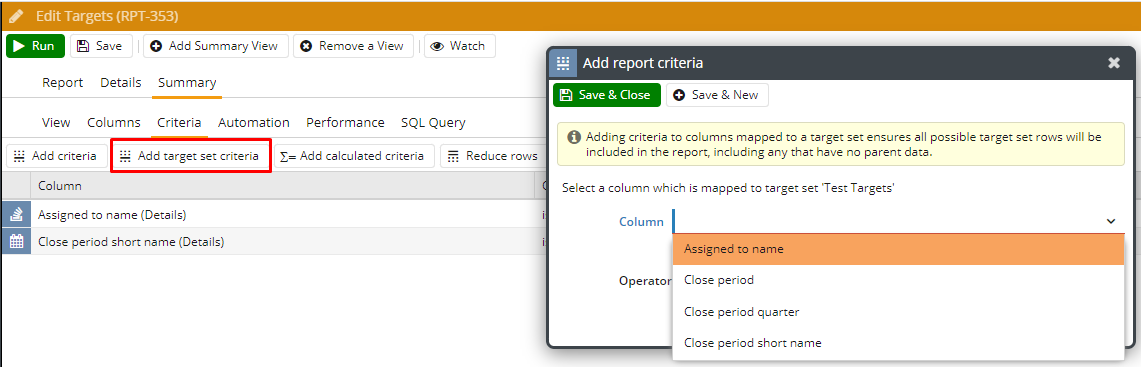
Task: Switch to the Details tab
Action: [x=121, y=83]
